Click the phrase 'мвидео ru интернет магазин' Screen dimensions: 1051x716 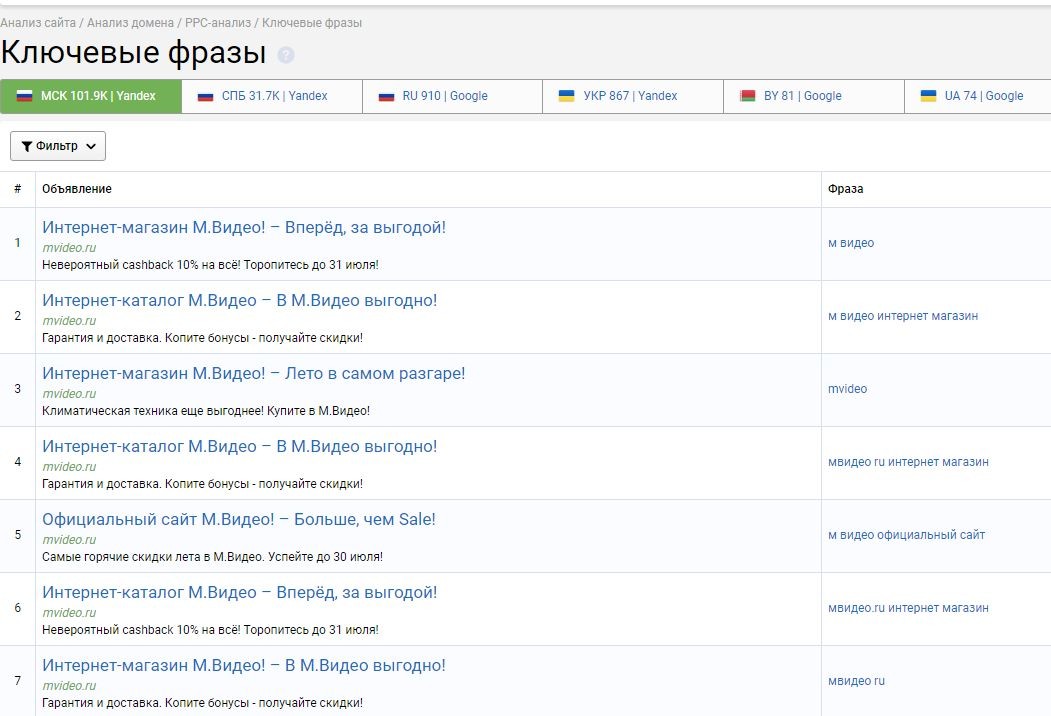(908, 462)
